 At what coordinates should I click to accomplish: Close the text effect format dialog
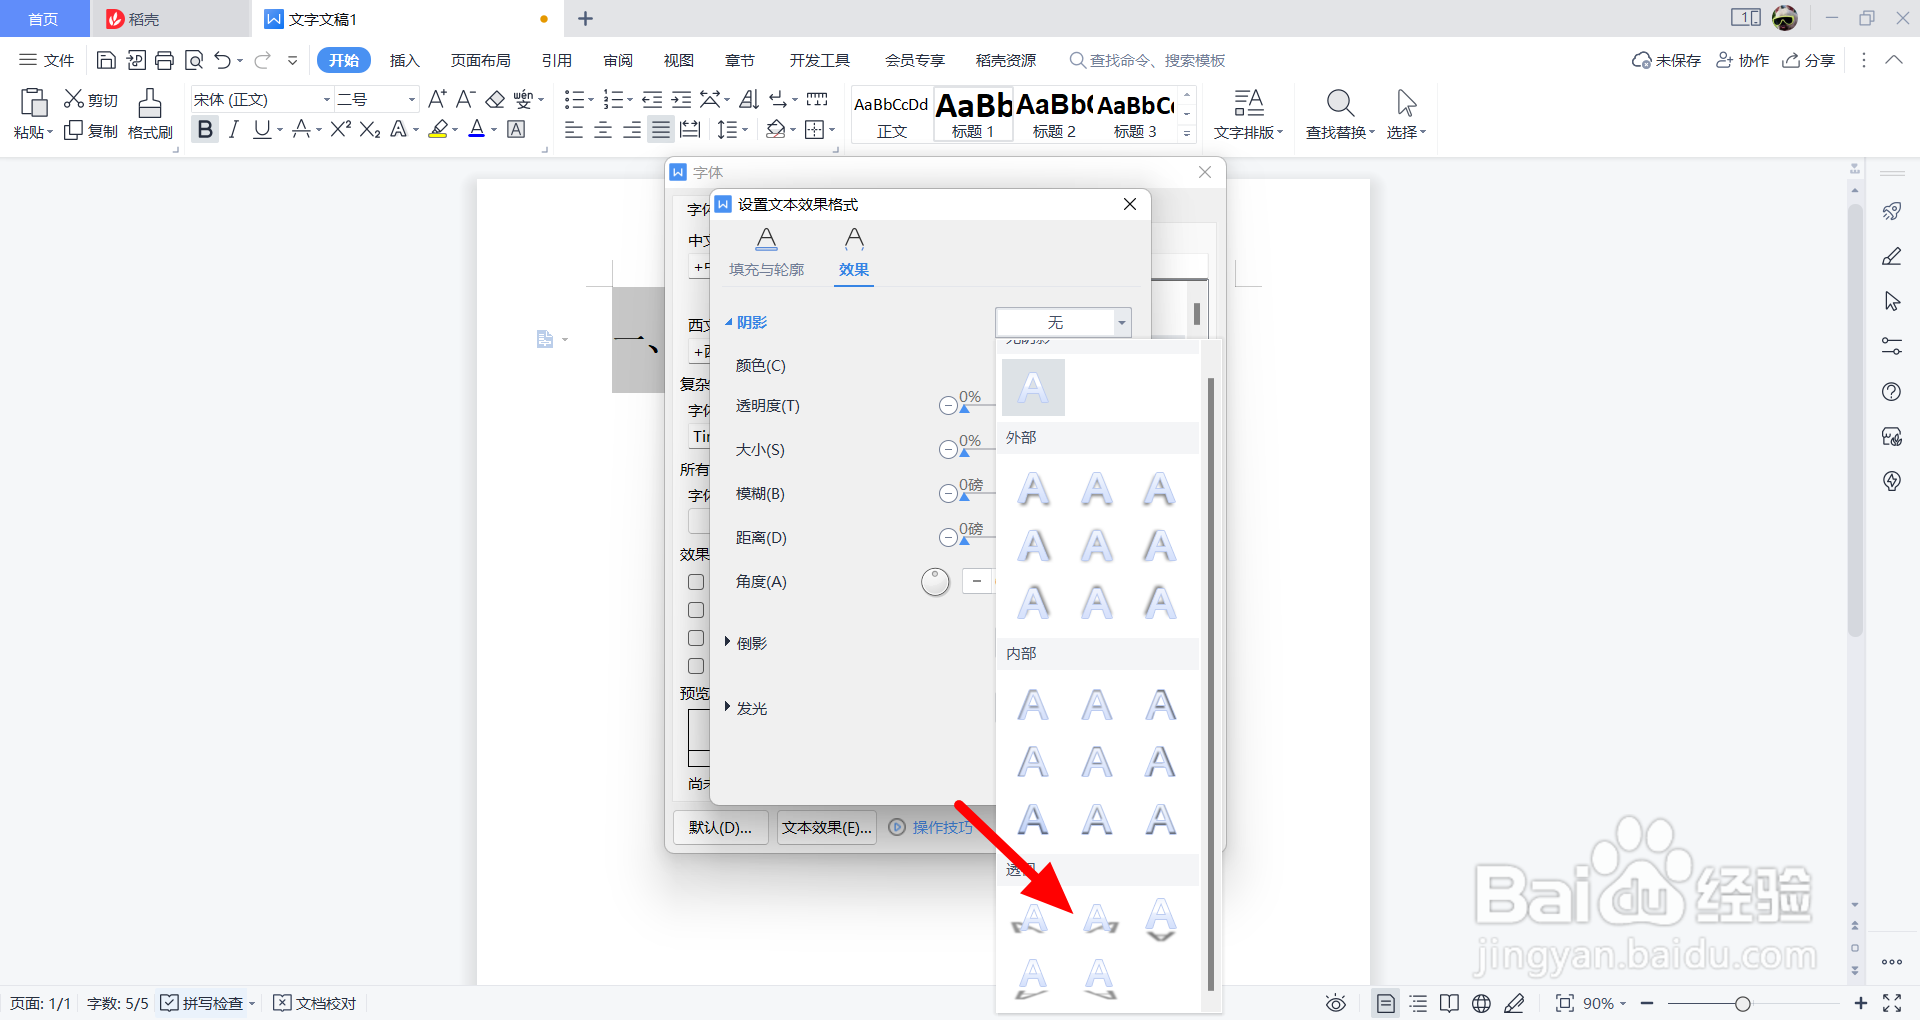point(1130,204)
